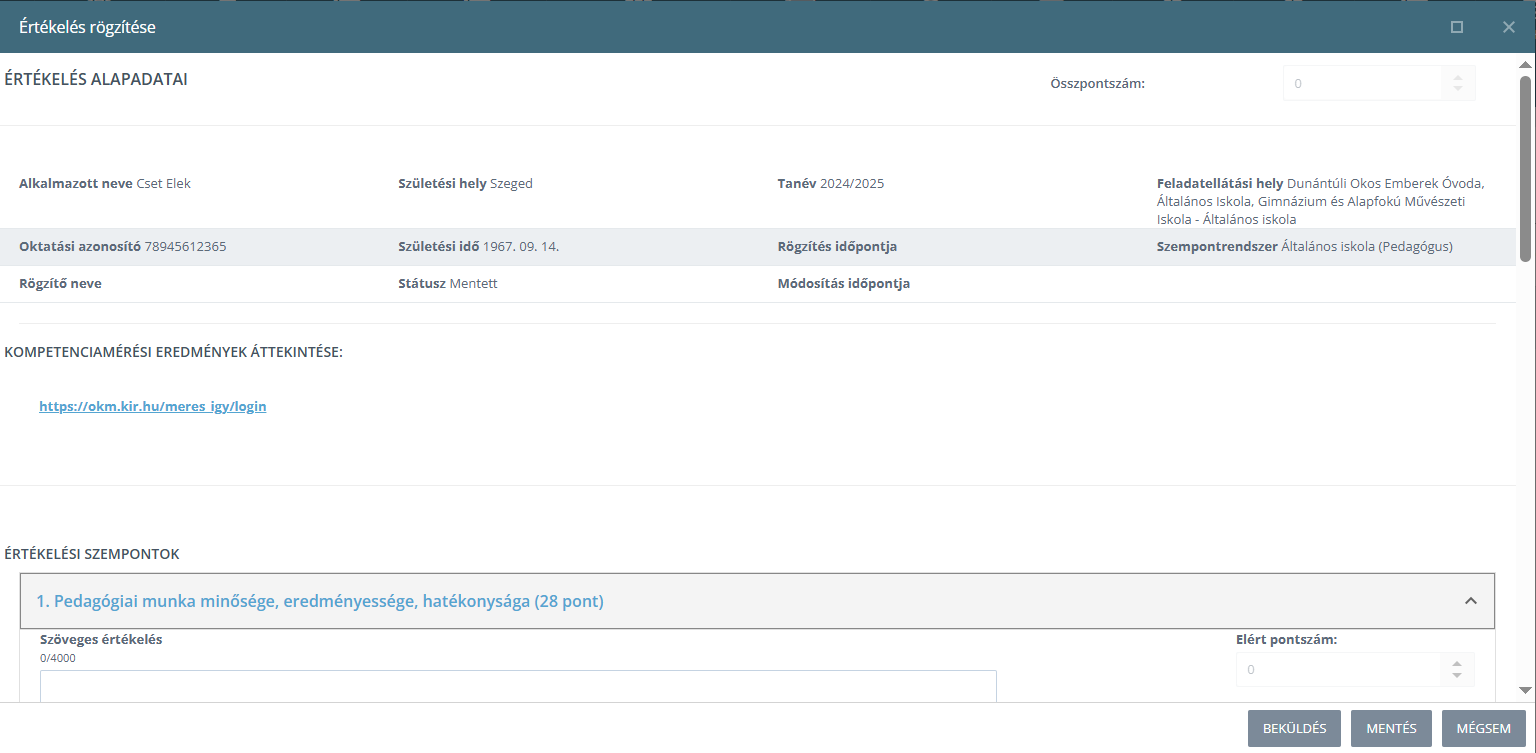Viewport: 1536px width, 753px height.
Task: Click the Módosítás időpontja label
Action: point(844,284)
